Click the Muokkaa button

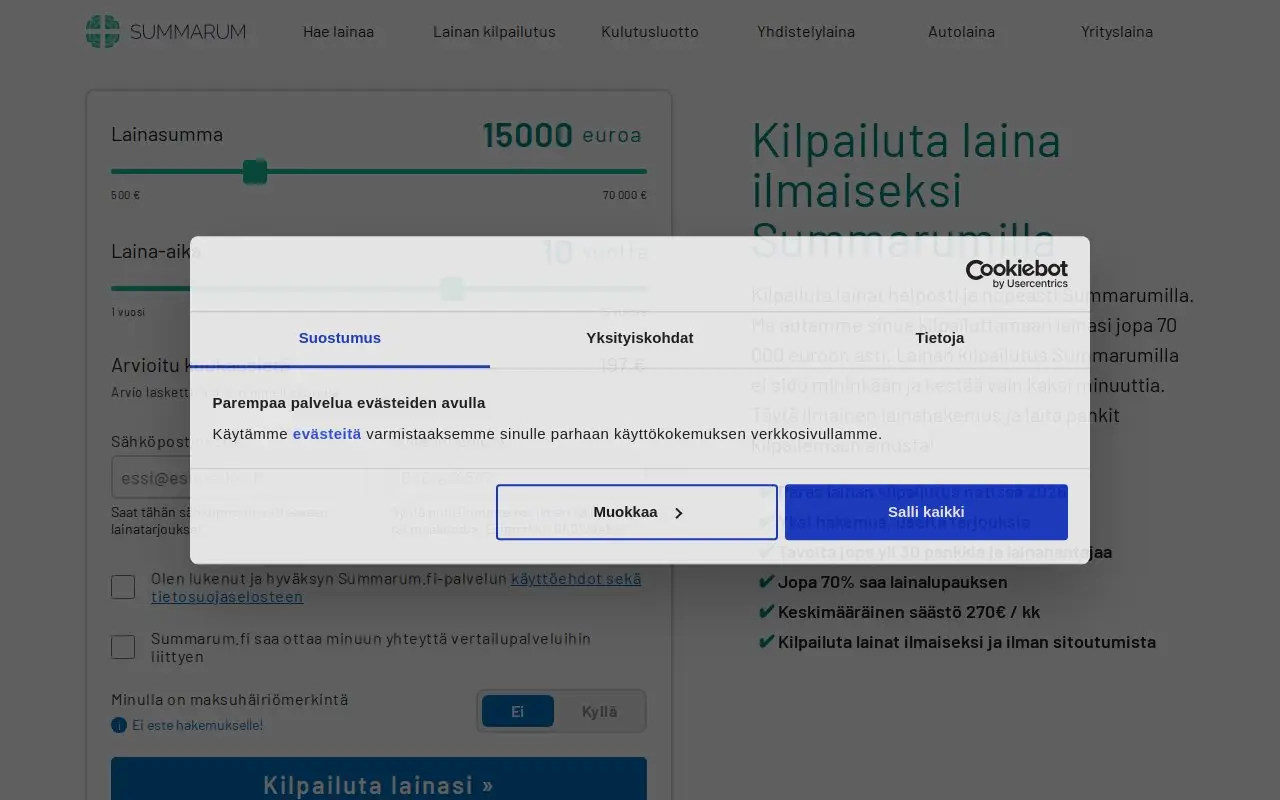pyautogui.click(x=637, y=512)
